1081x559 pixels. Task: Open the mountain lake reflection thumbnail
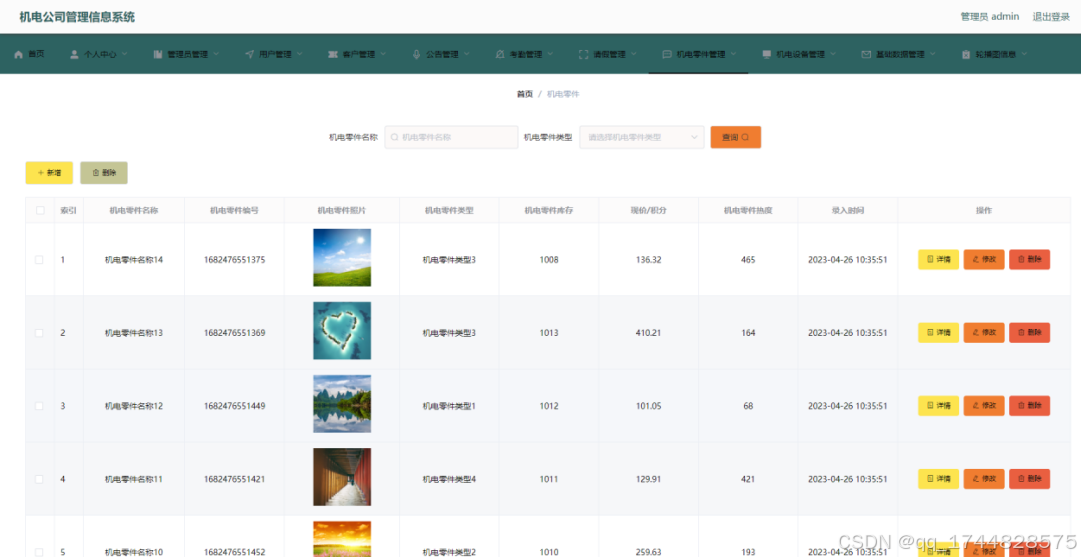tap(342, 404)
